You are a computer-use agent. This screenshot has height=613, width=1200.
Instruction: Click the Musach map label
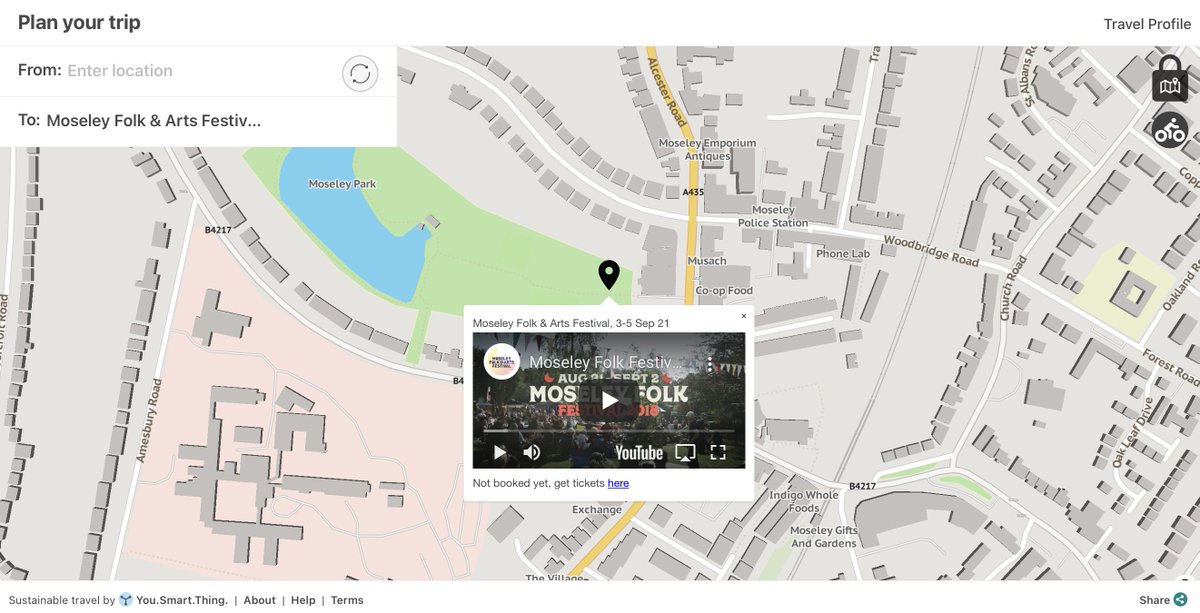coord(706,261)
